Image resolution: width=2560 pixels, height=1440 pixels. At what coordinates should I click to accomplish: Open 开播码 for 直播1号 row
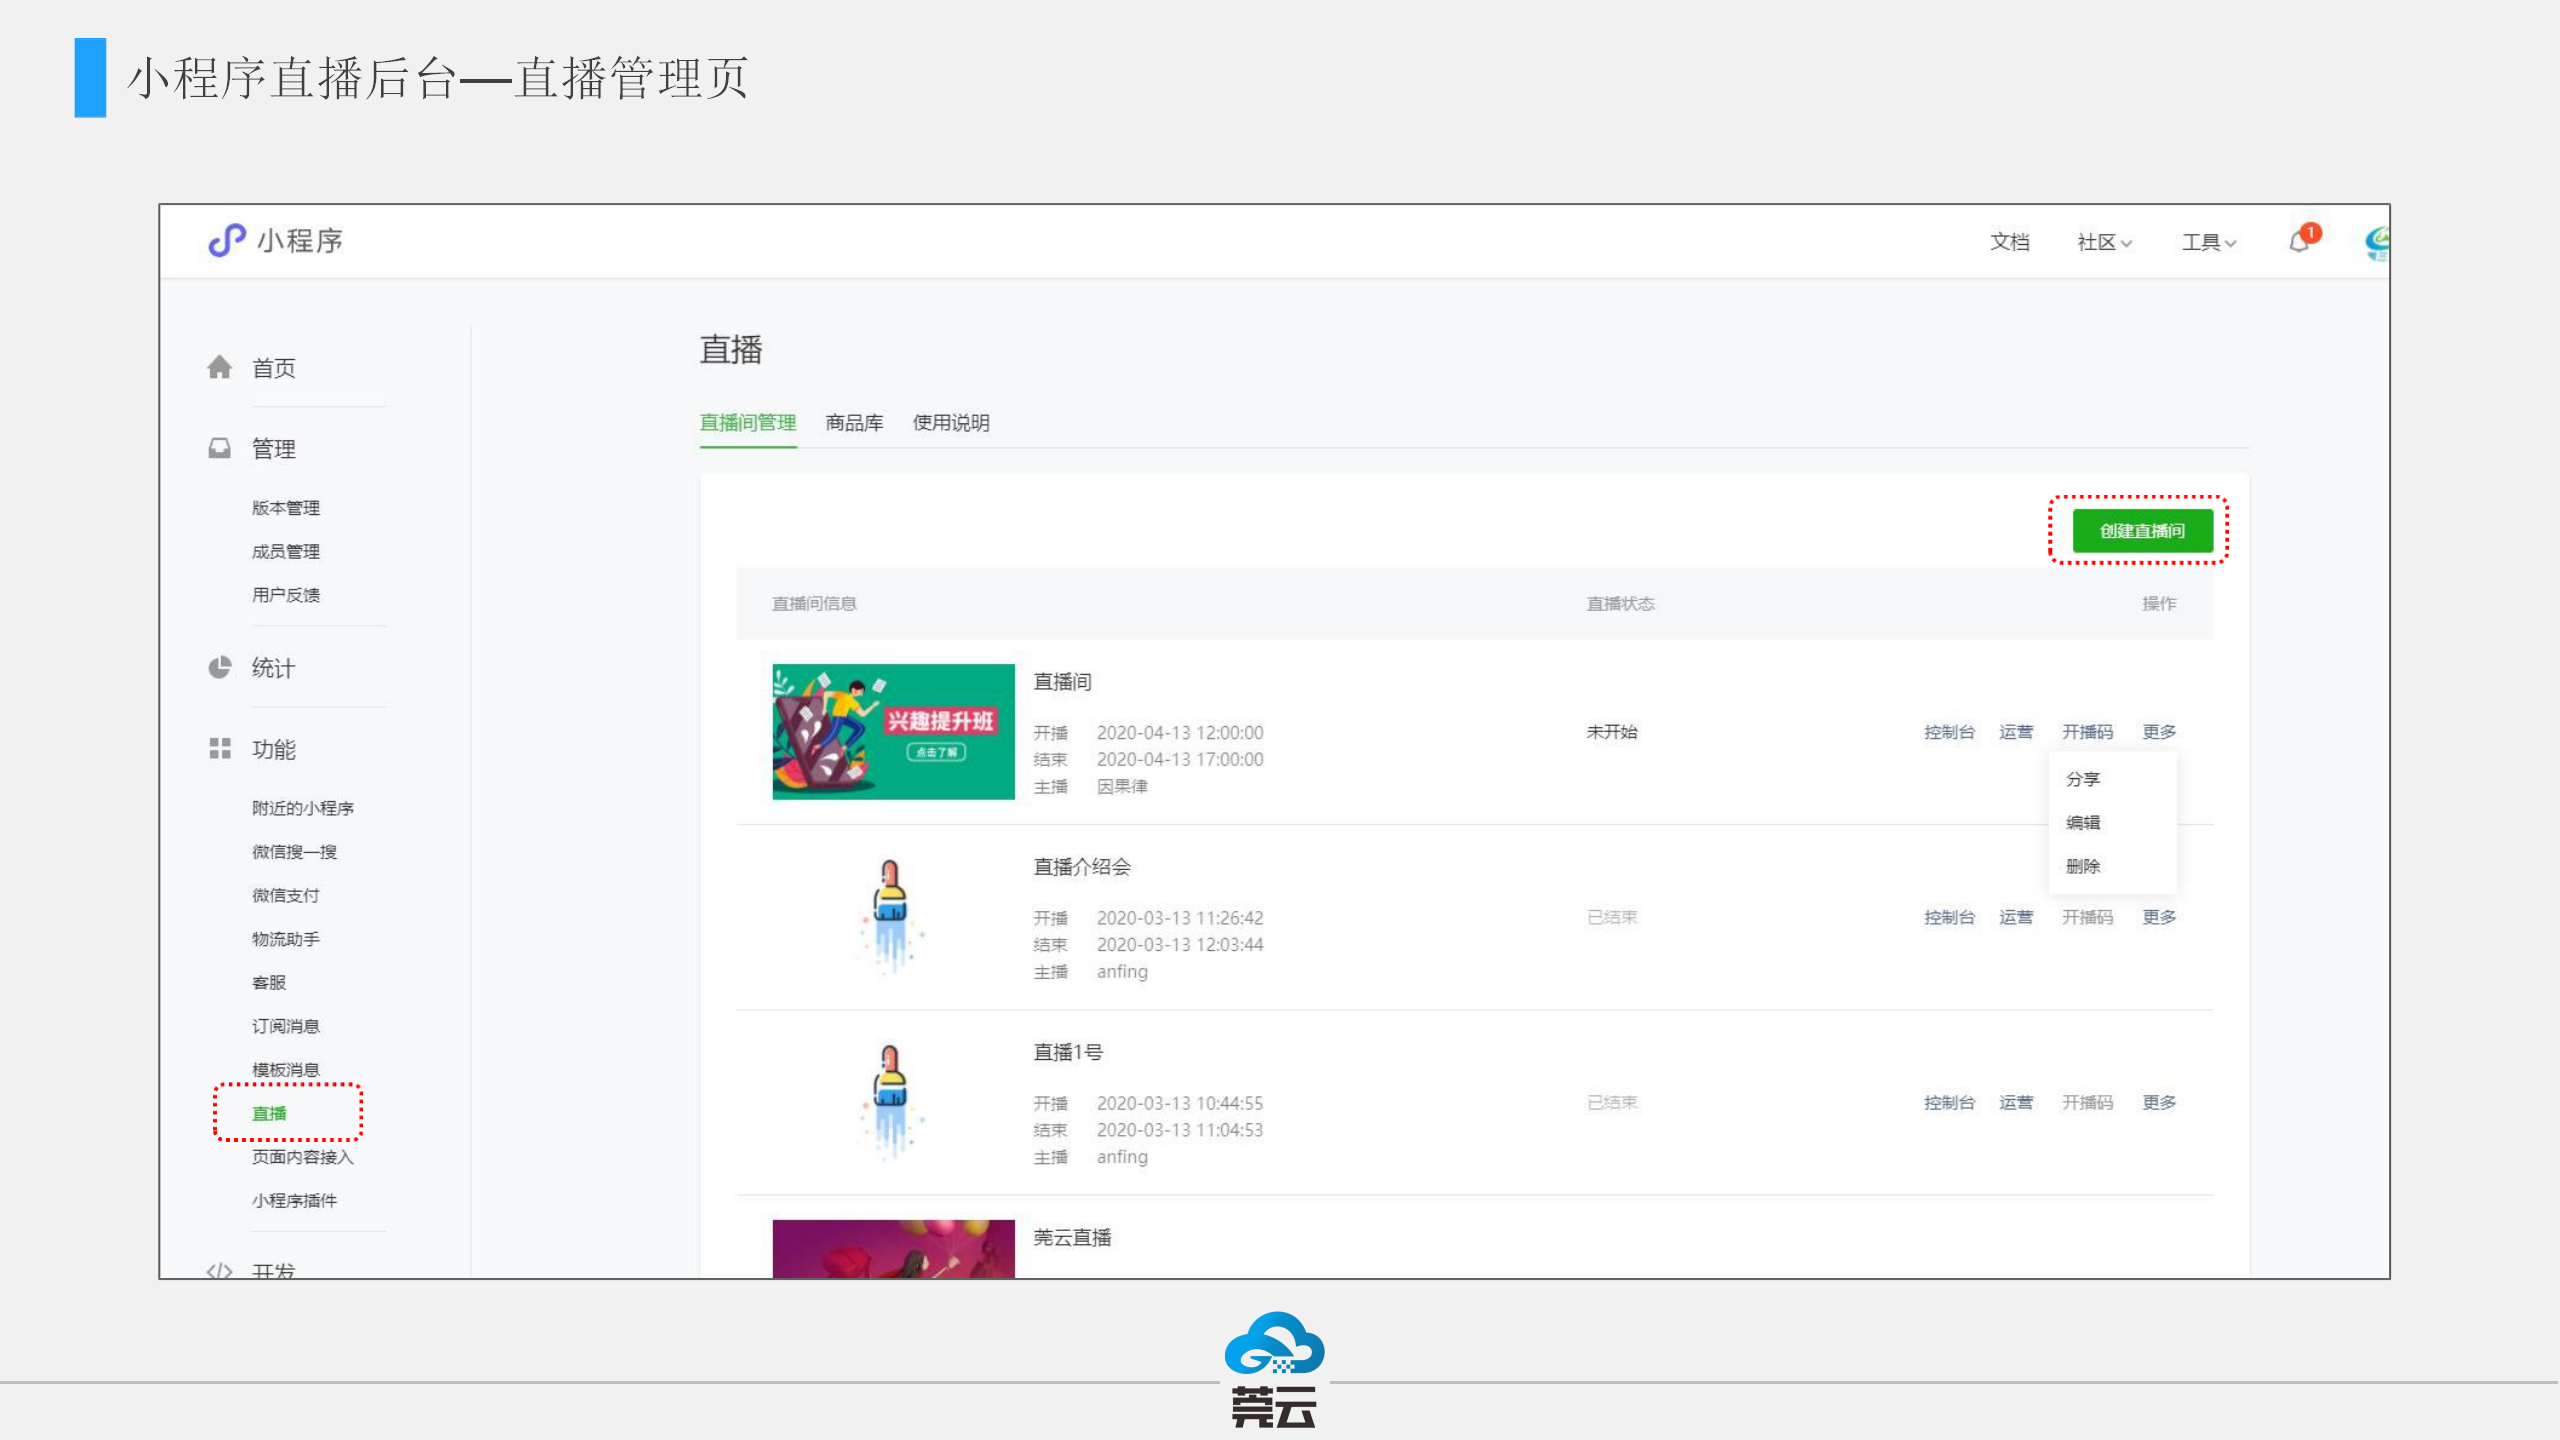pyautogui.click(x=2088, y=1102)
